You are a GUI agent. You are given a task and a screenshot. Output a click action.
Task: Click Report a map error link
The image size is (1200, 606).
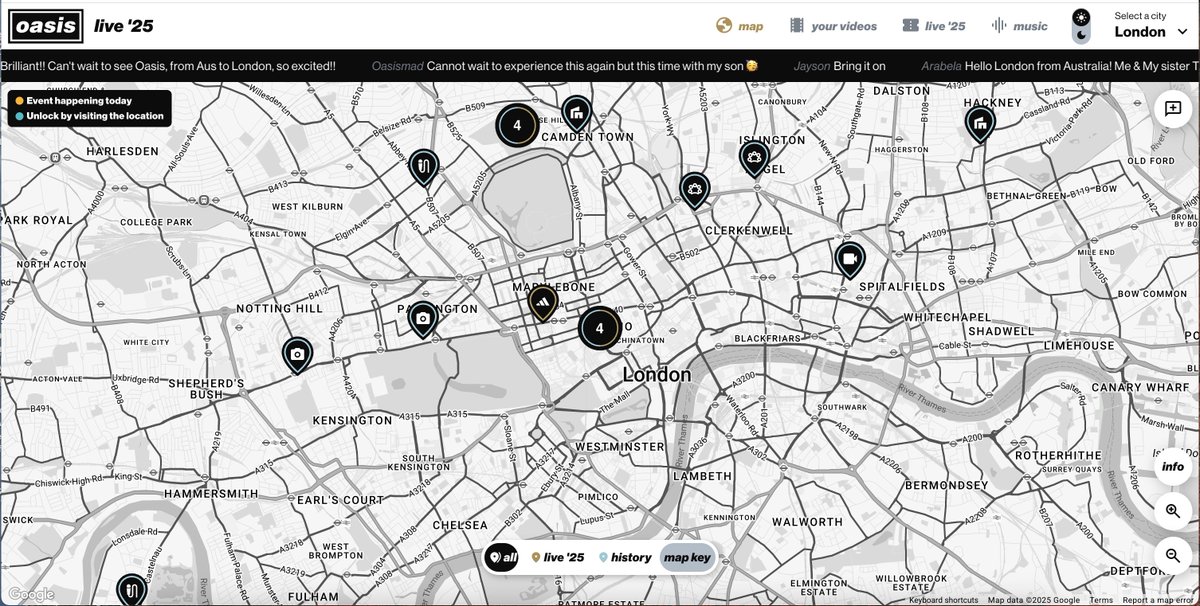point(1158,600)
